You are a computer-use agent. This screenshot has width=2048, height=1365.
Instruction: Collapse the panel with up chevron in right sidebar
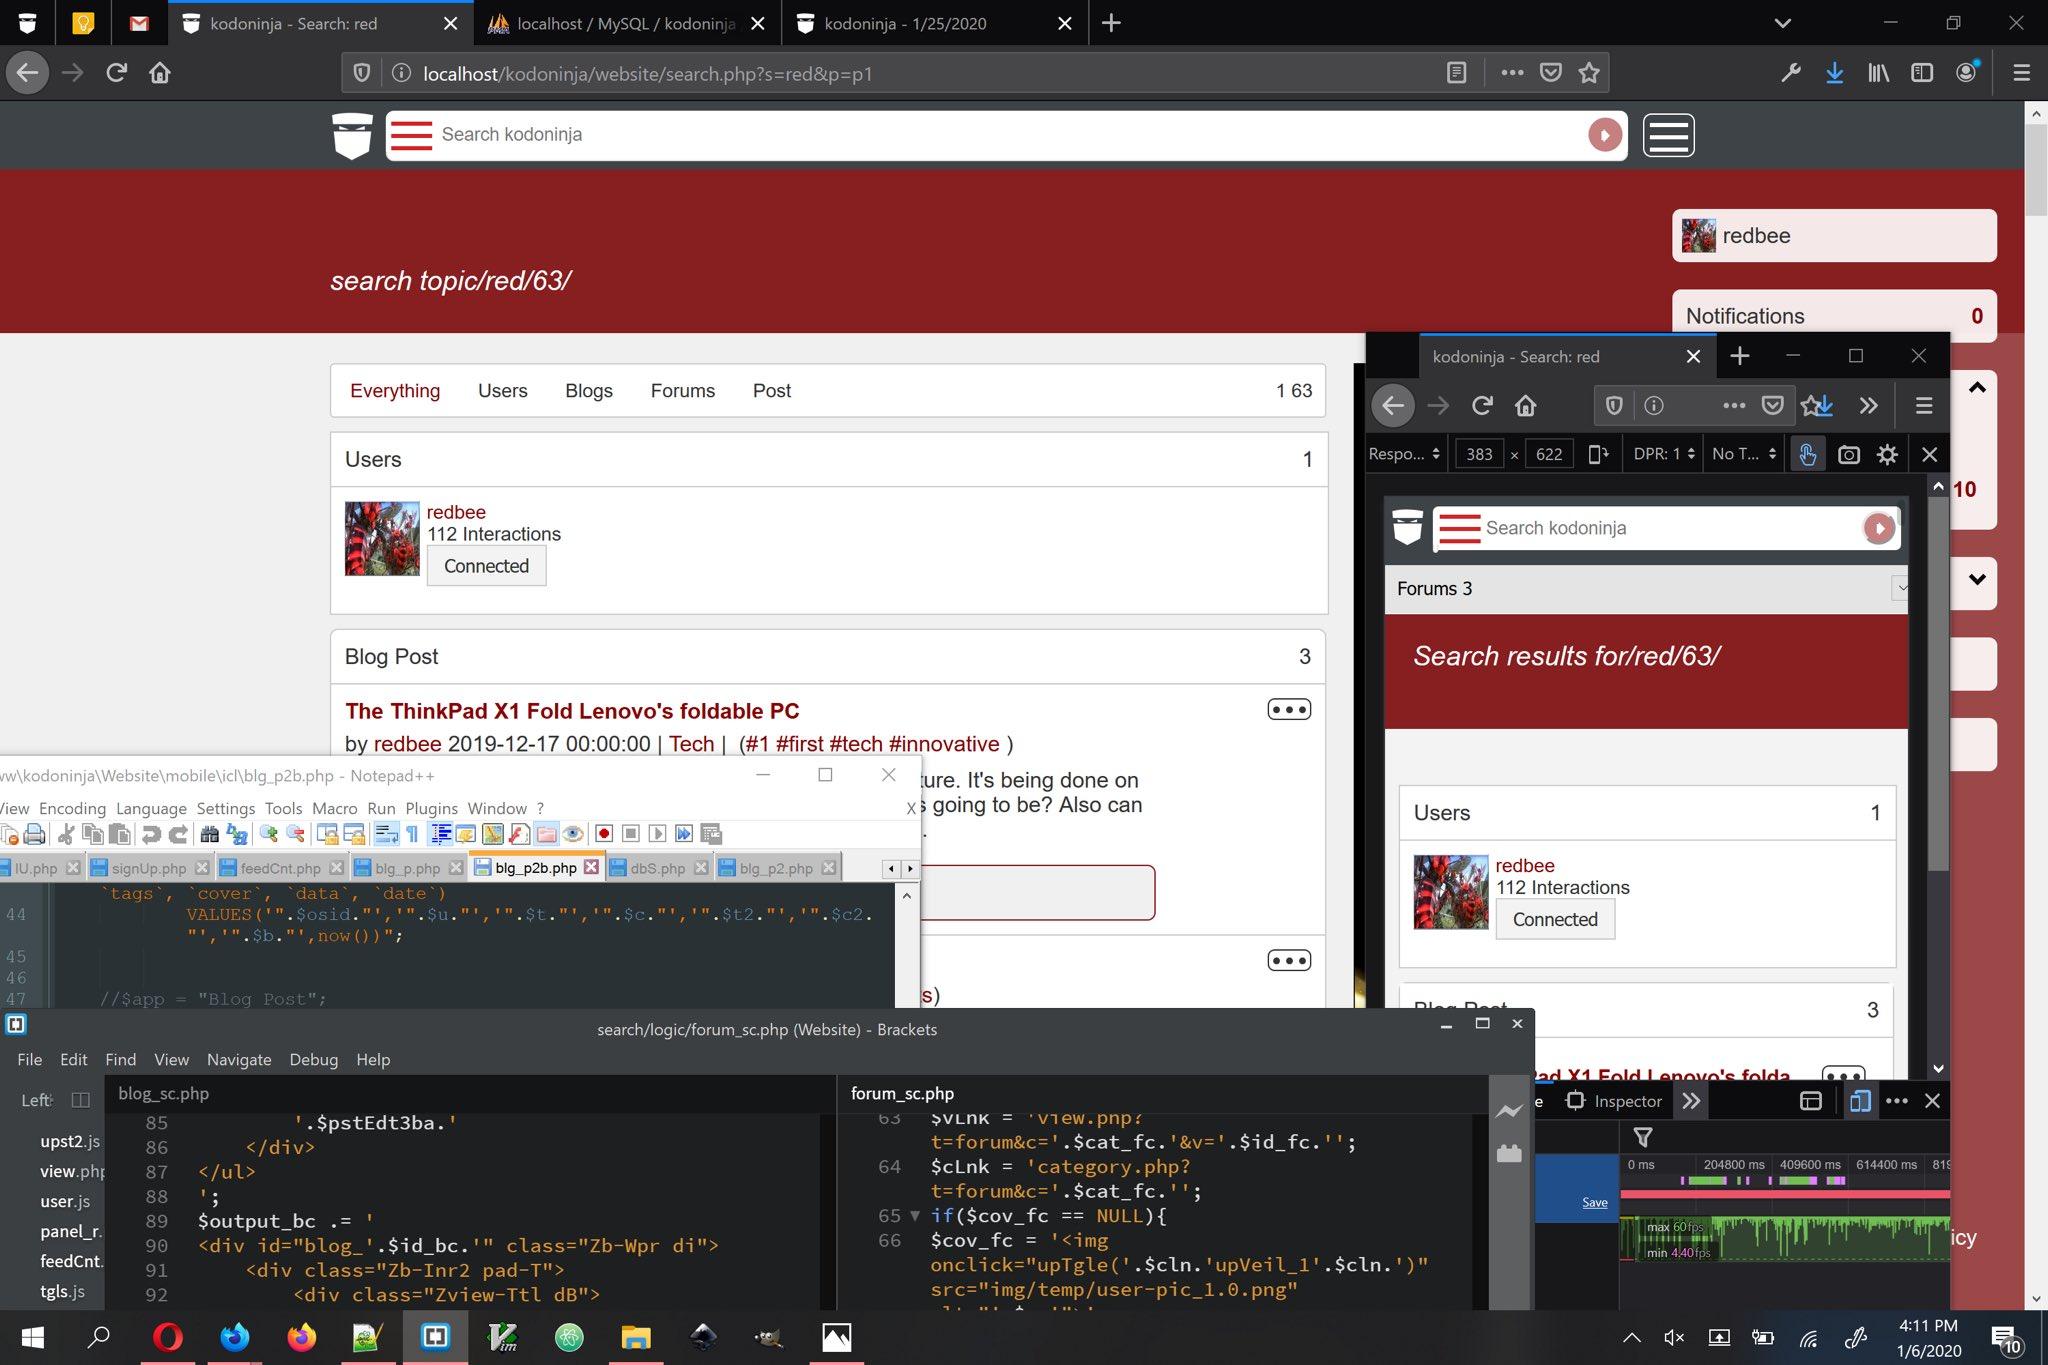point(1977,388)
